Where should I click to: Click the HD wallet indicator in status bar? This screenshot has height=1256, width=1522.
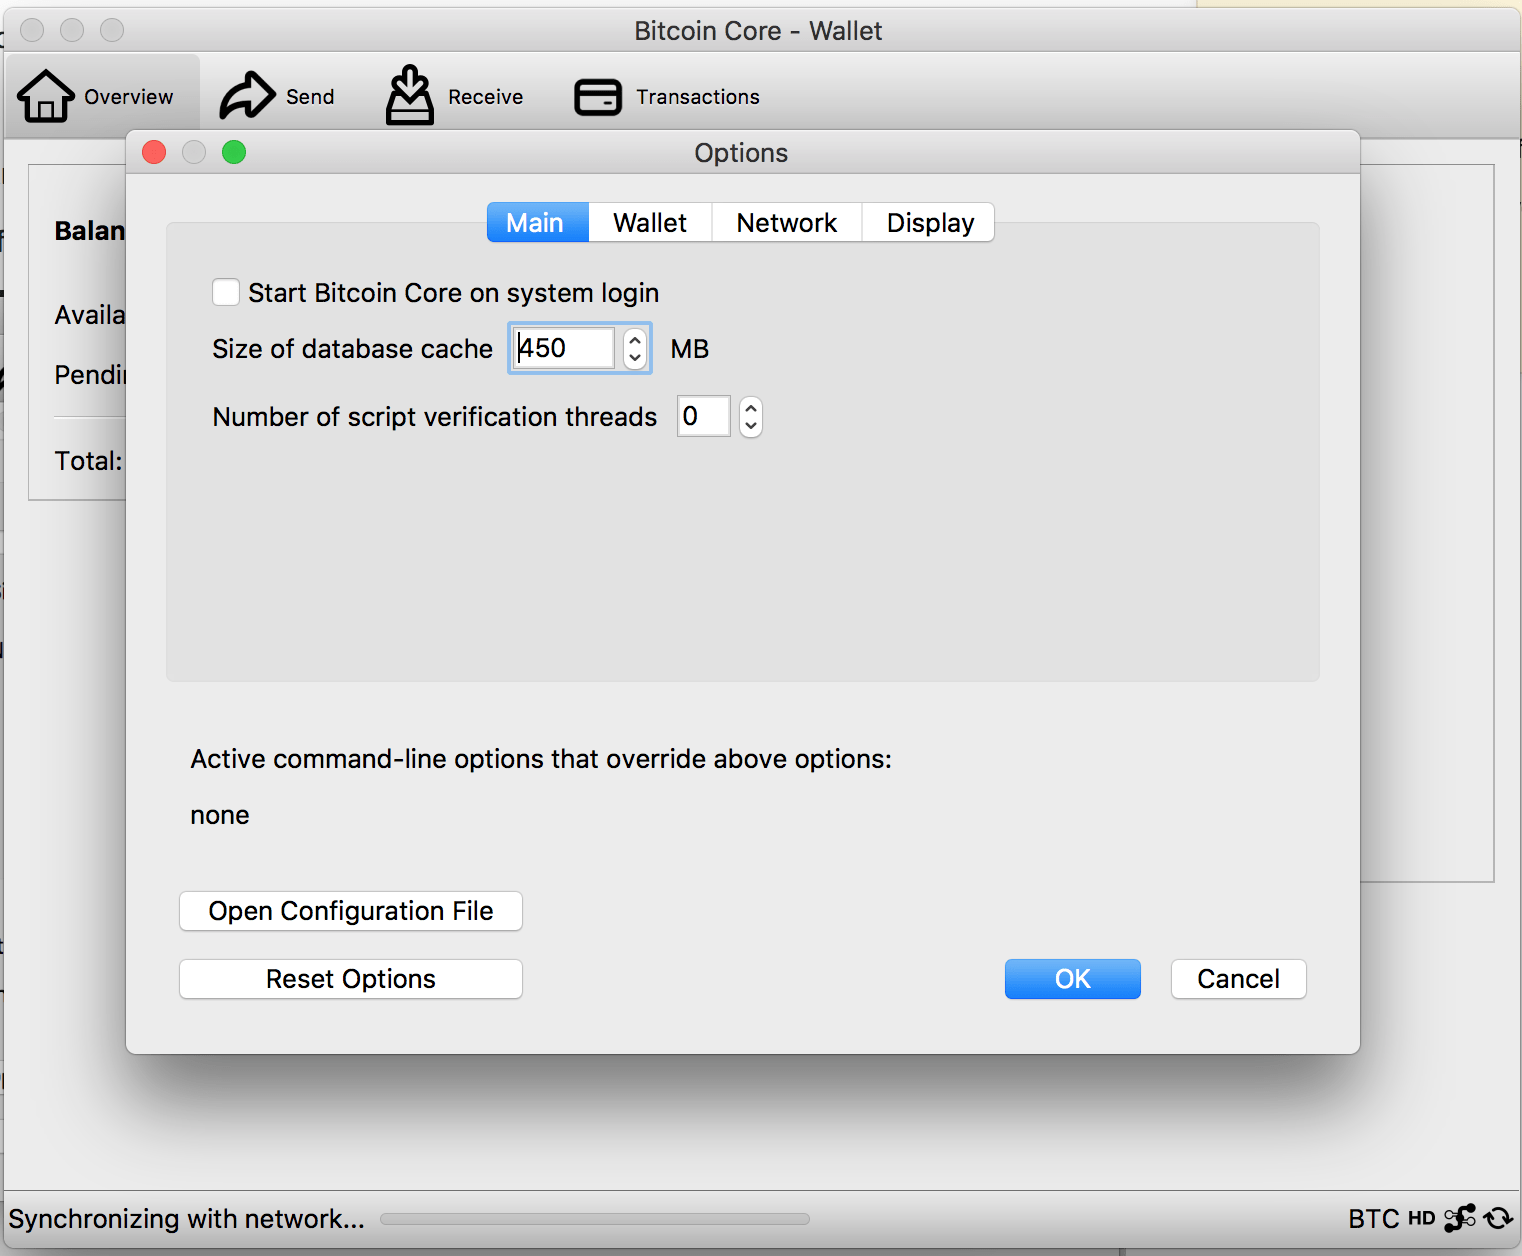point(1422,1218)
